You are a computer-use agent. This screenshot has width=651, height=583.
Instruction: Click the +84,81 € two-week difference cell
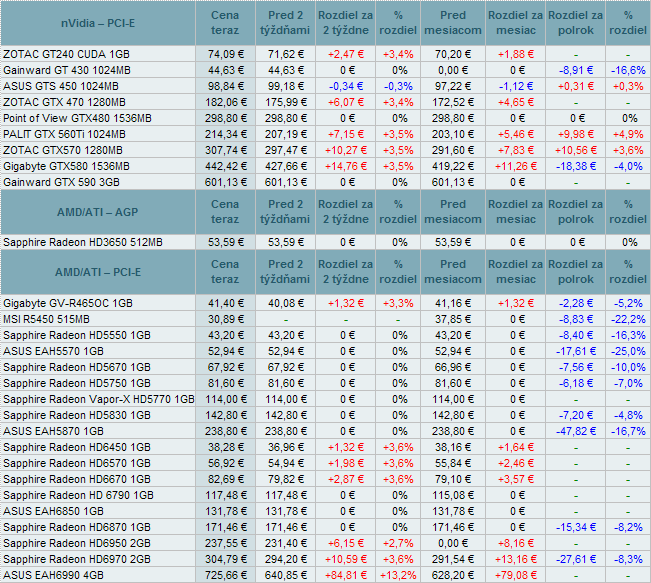point(344,577)
